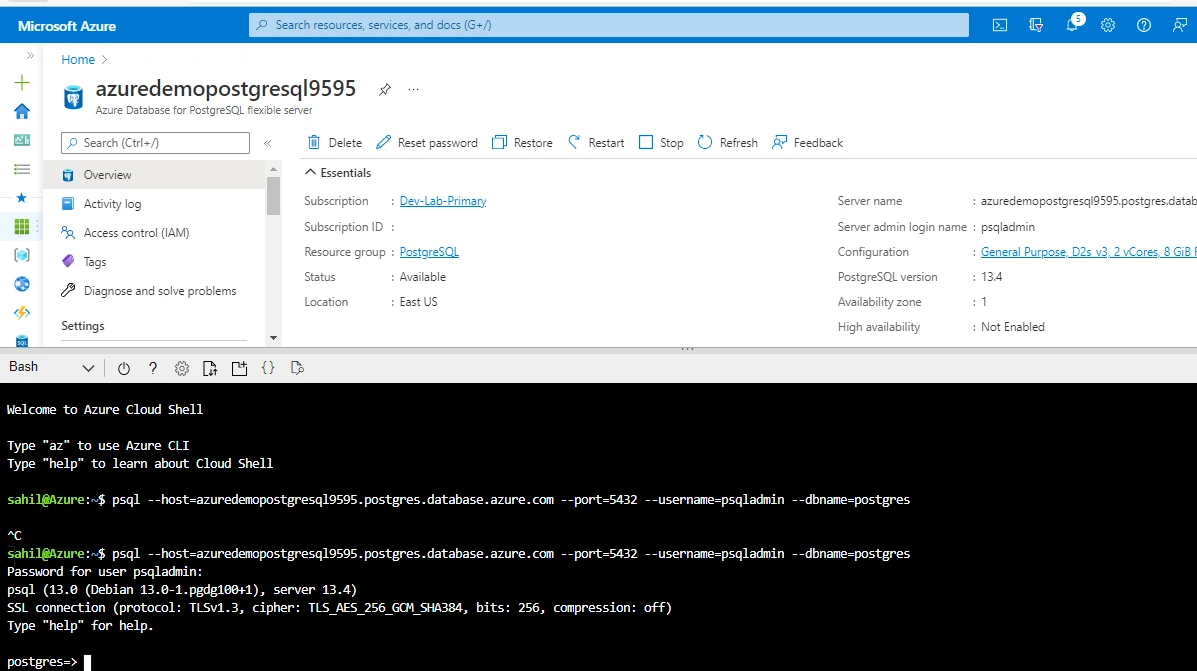
Task: Stop the PostgreSQL server
Action: click(x=661, y=142)
